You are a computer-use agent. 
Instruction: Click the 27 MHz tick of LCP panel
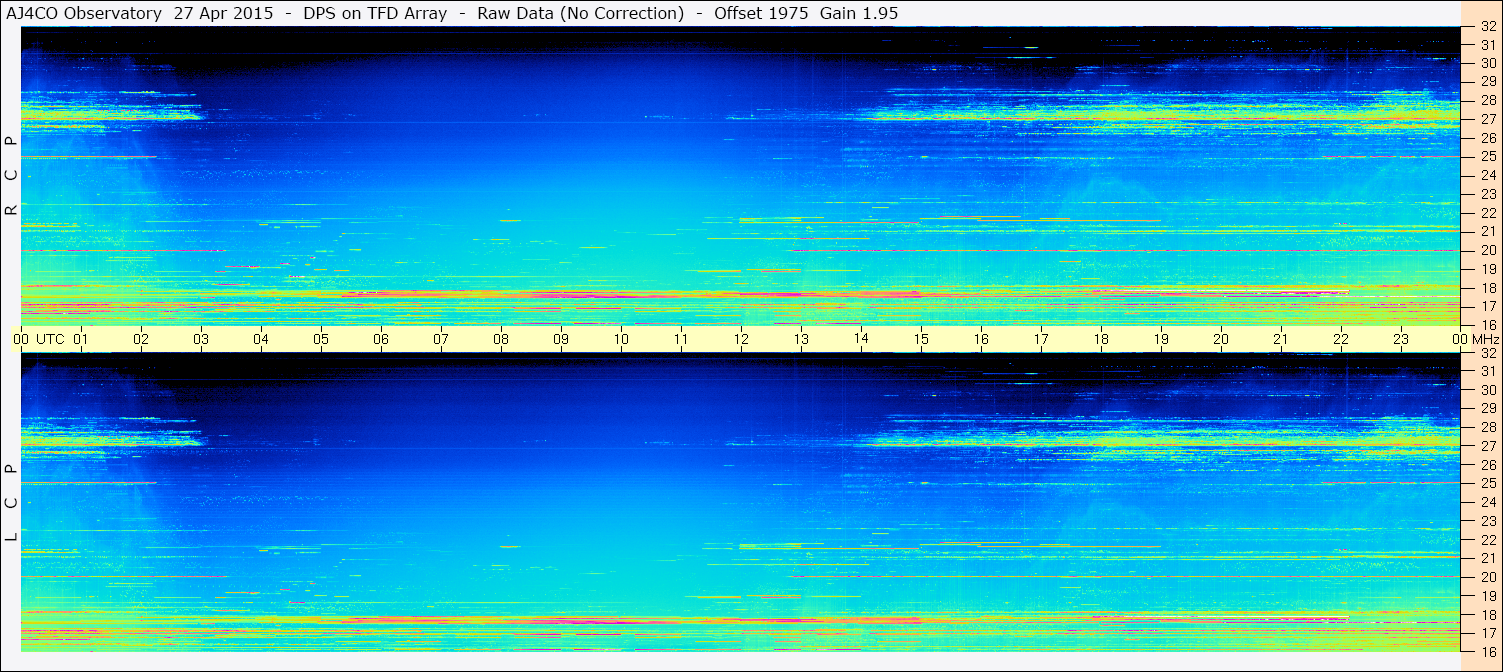(1487, 446)
